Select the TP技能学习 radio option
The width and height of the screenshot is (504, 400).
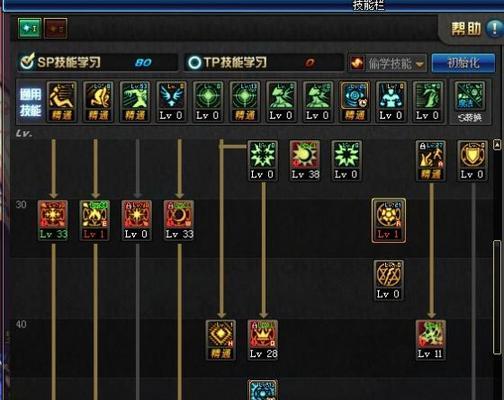tap(194, 62)
